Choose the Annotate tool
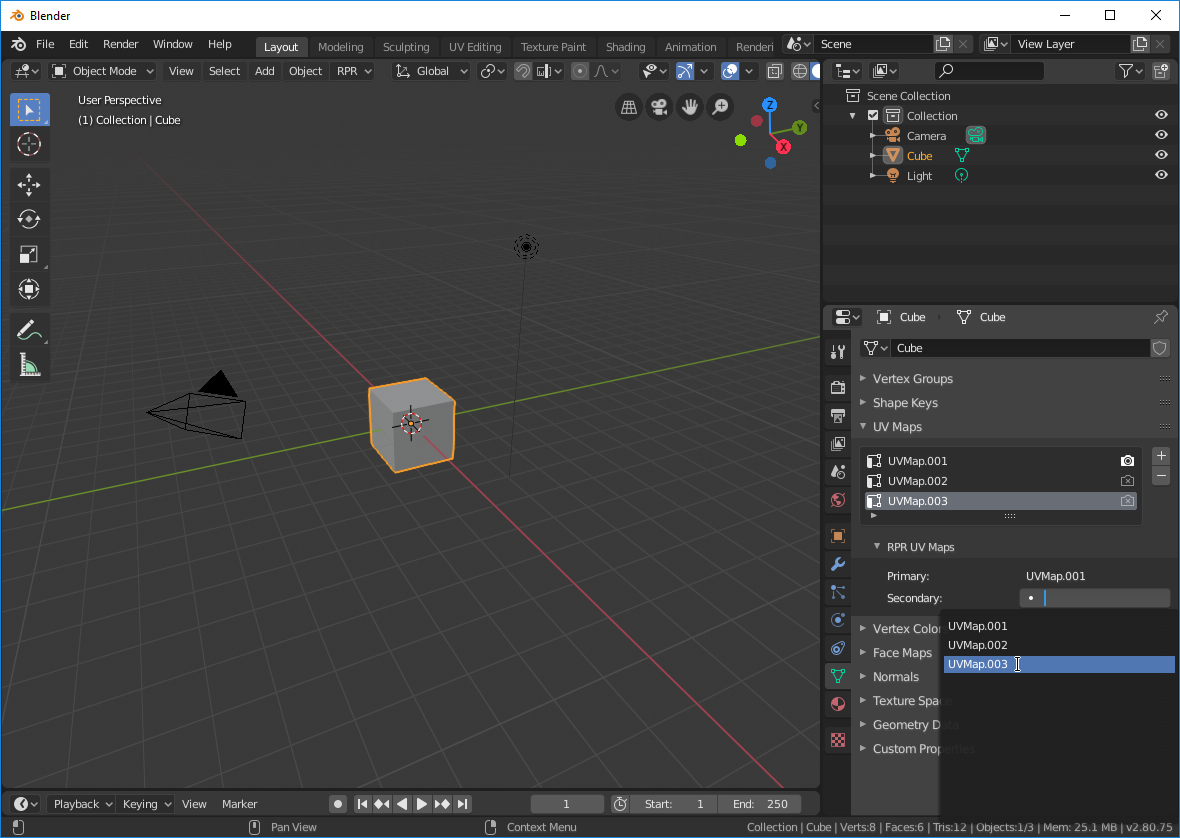Screen dimensions: 1180x838 coord(29,329)
